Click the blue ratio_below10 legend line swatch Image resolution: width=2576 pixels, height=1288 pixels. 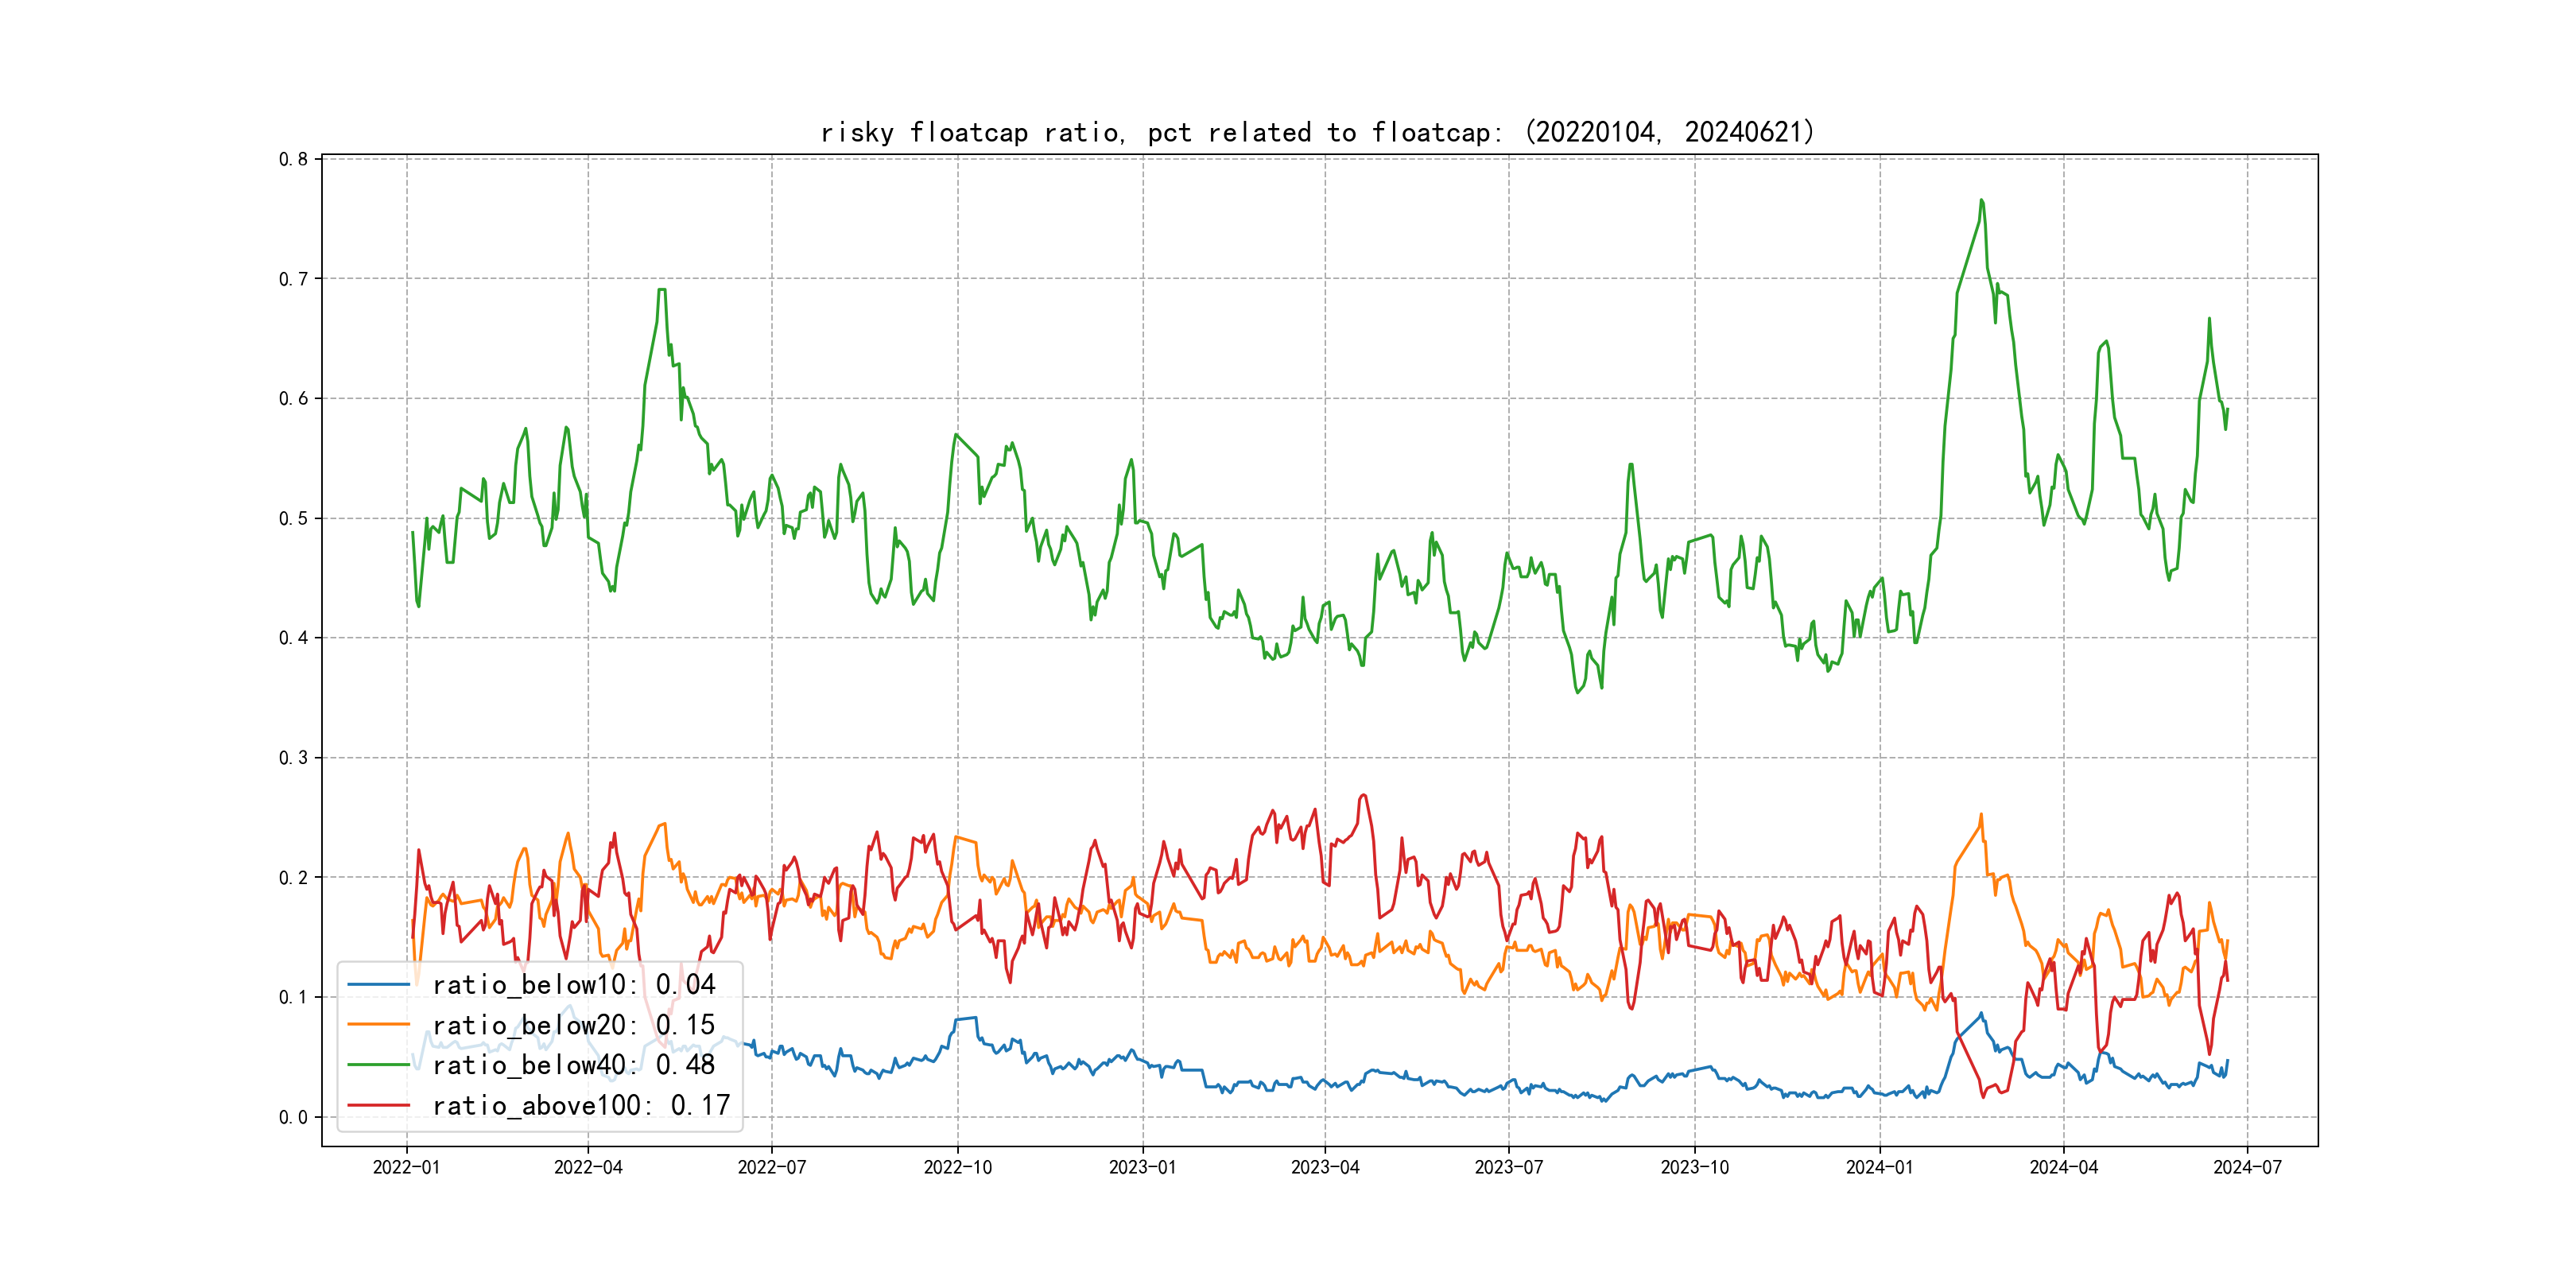[378, 985]
